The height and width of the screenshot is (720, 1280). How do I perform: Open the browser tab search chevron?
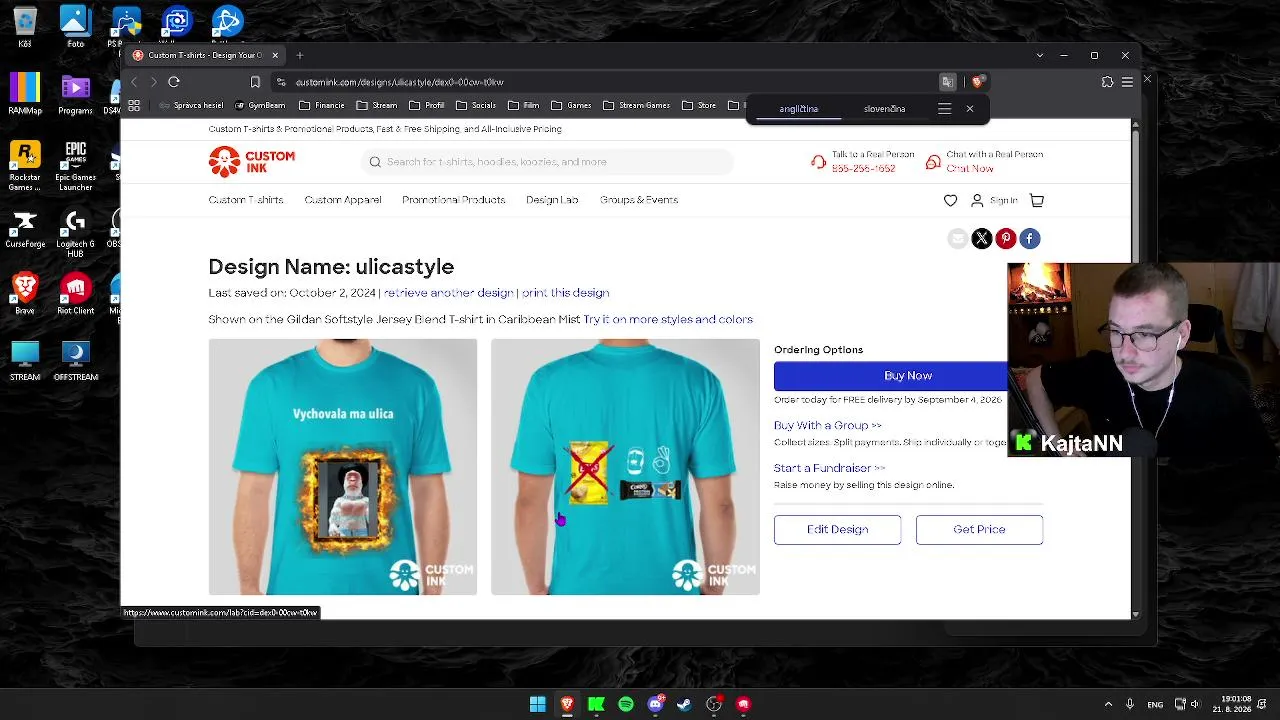[x=1040, y=55]
